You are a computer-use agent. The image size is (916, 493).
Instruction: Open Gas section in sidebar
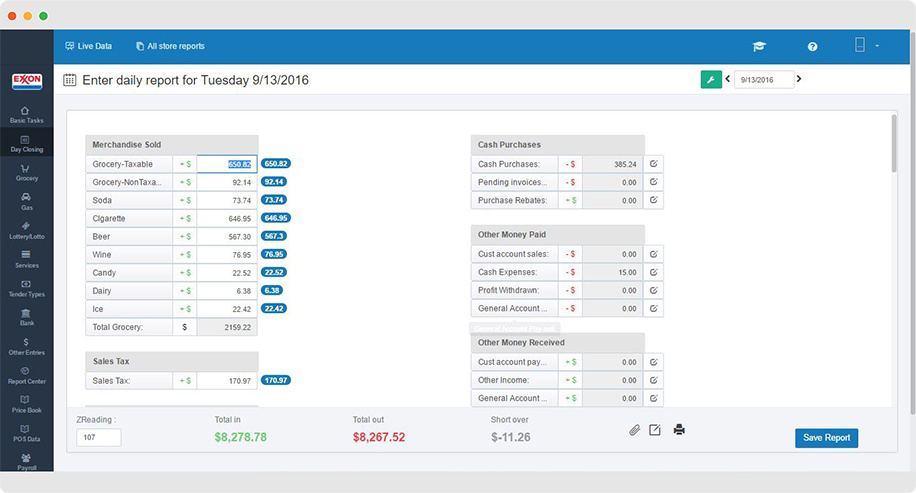[27, 201]
